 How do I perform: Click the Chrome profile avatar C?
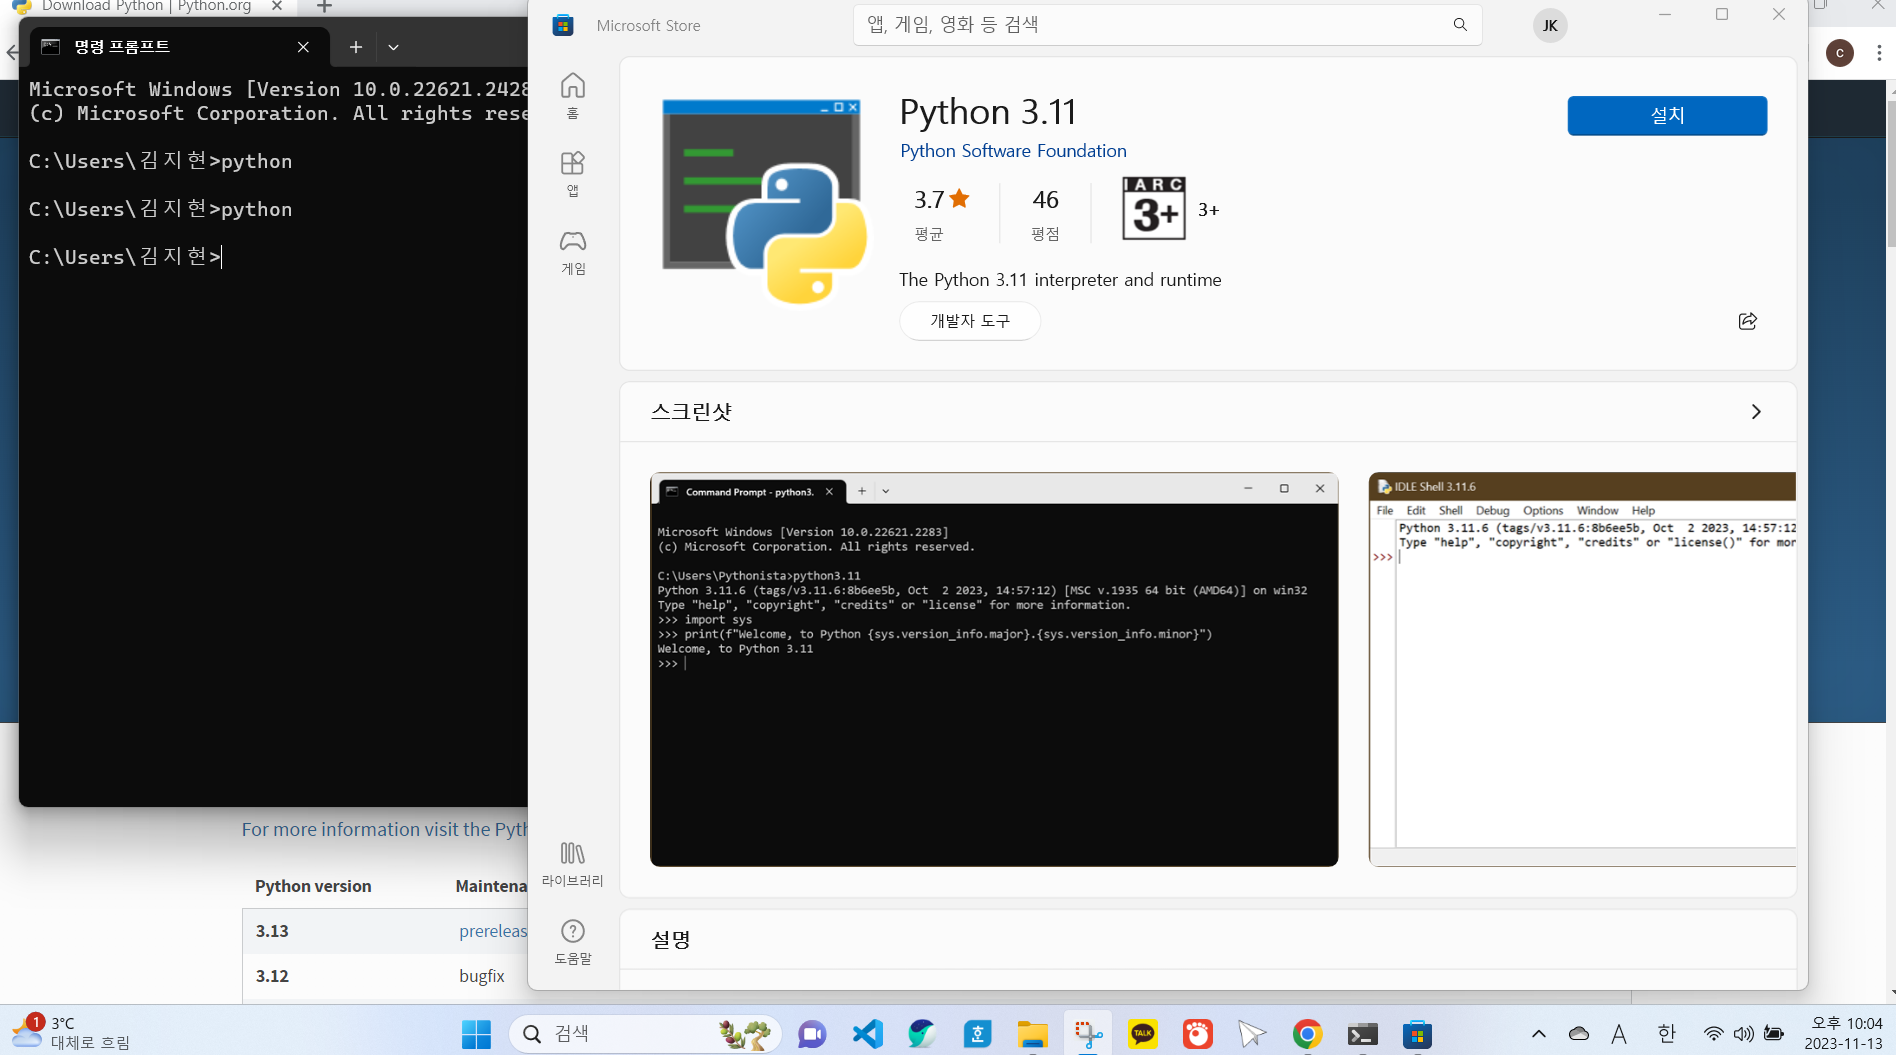coord(1840,53)
